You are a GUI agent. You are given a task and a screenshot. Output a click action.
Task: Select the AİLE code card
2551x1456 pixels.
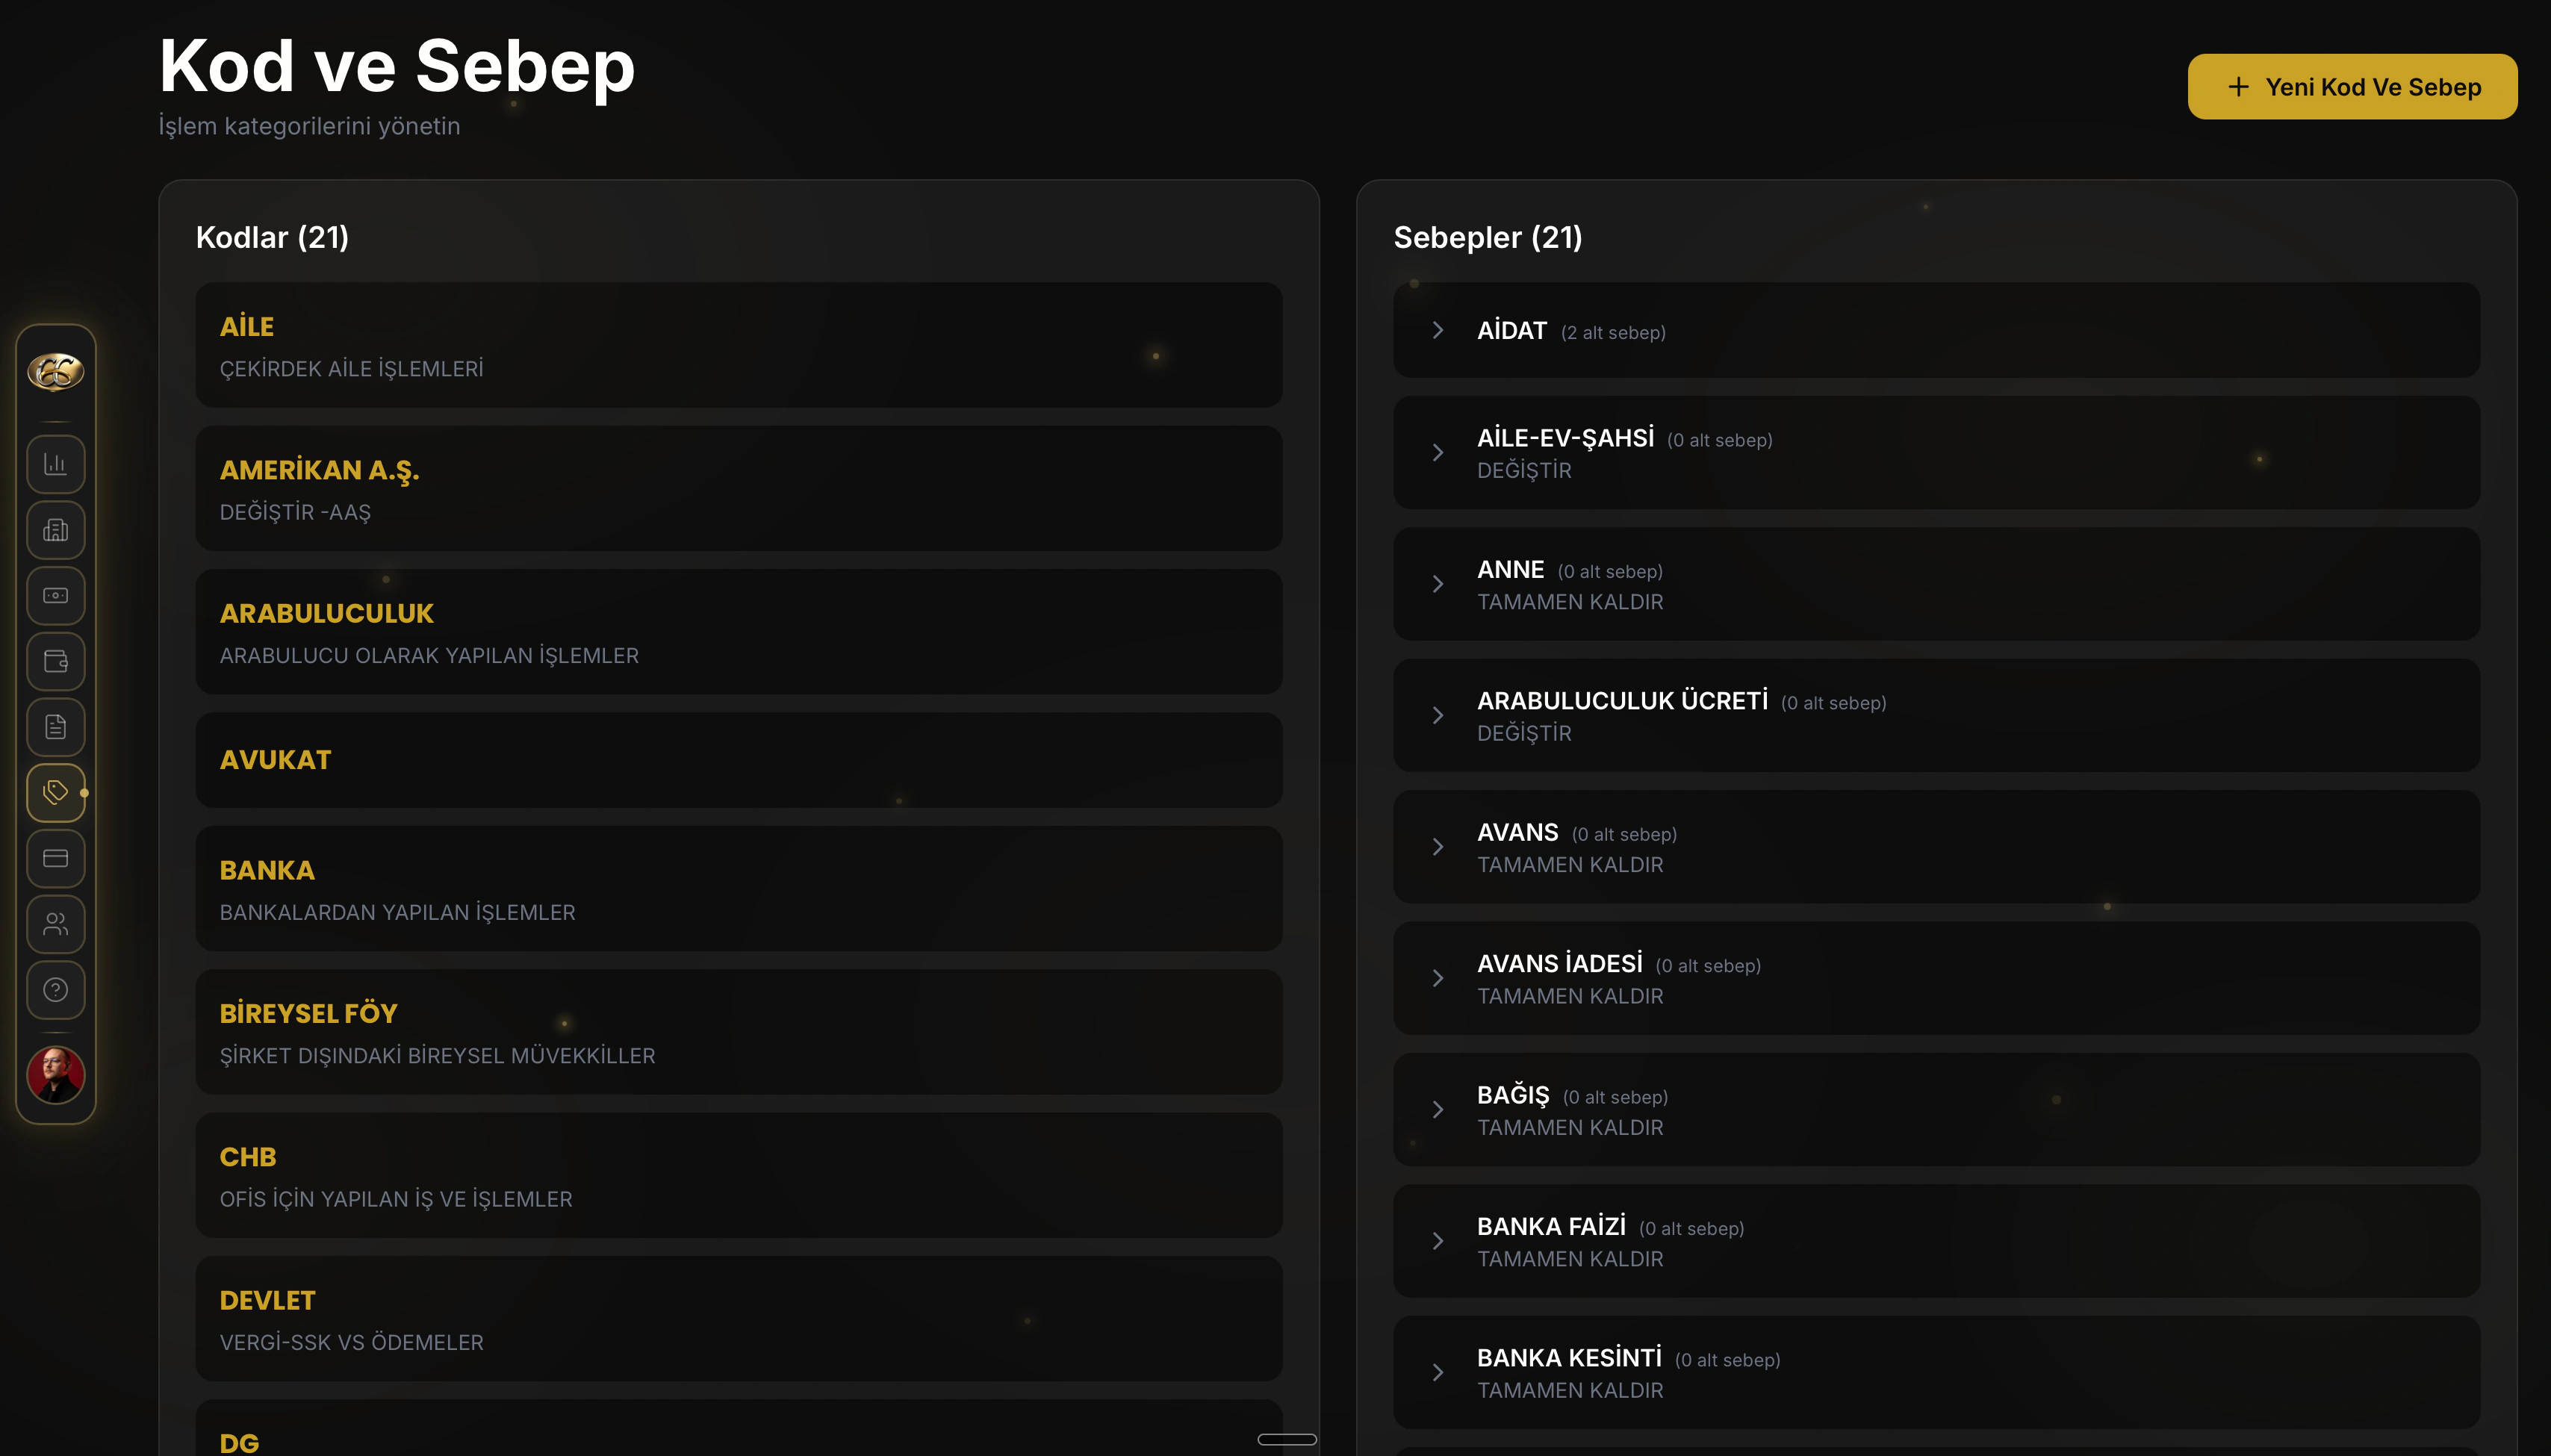739,345
